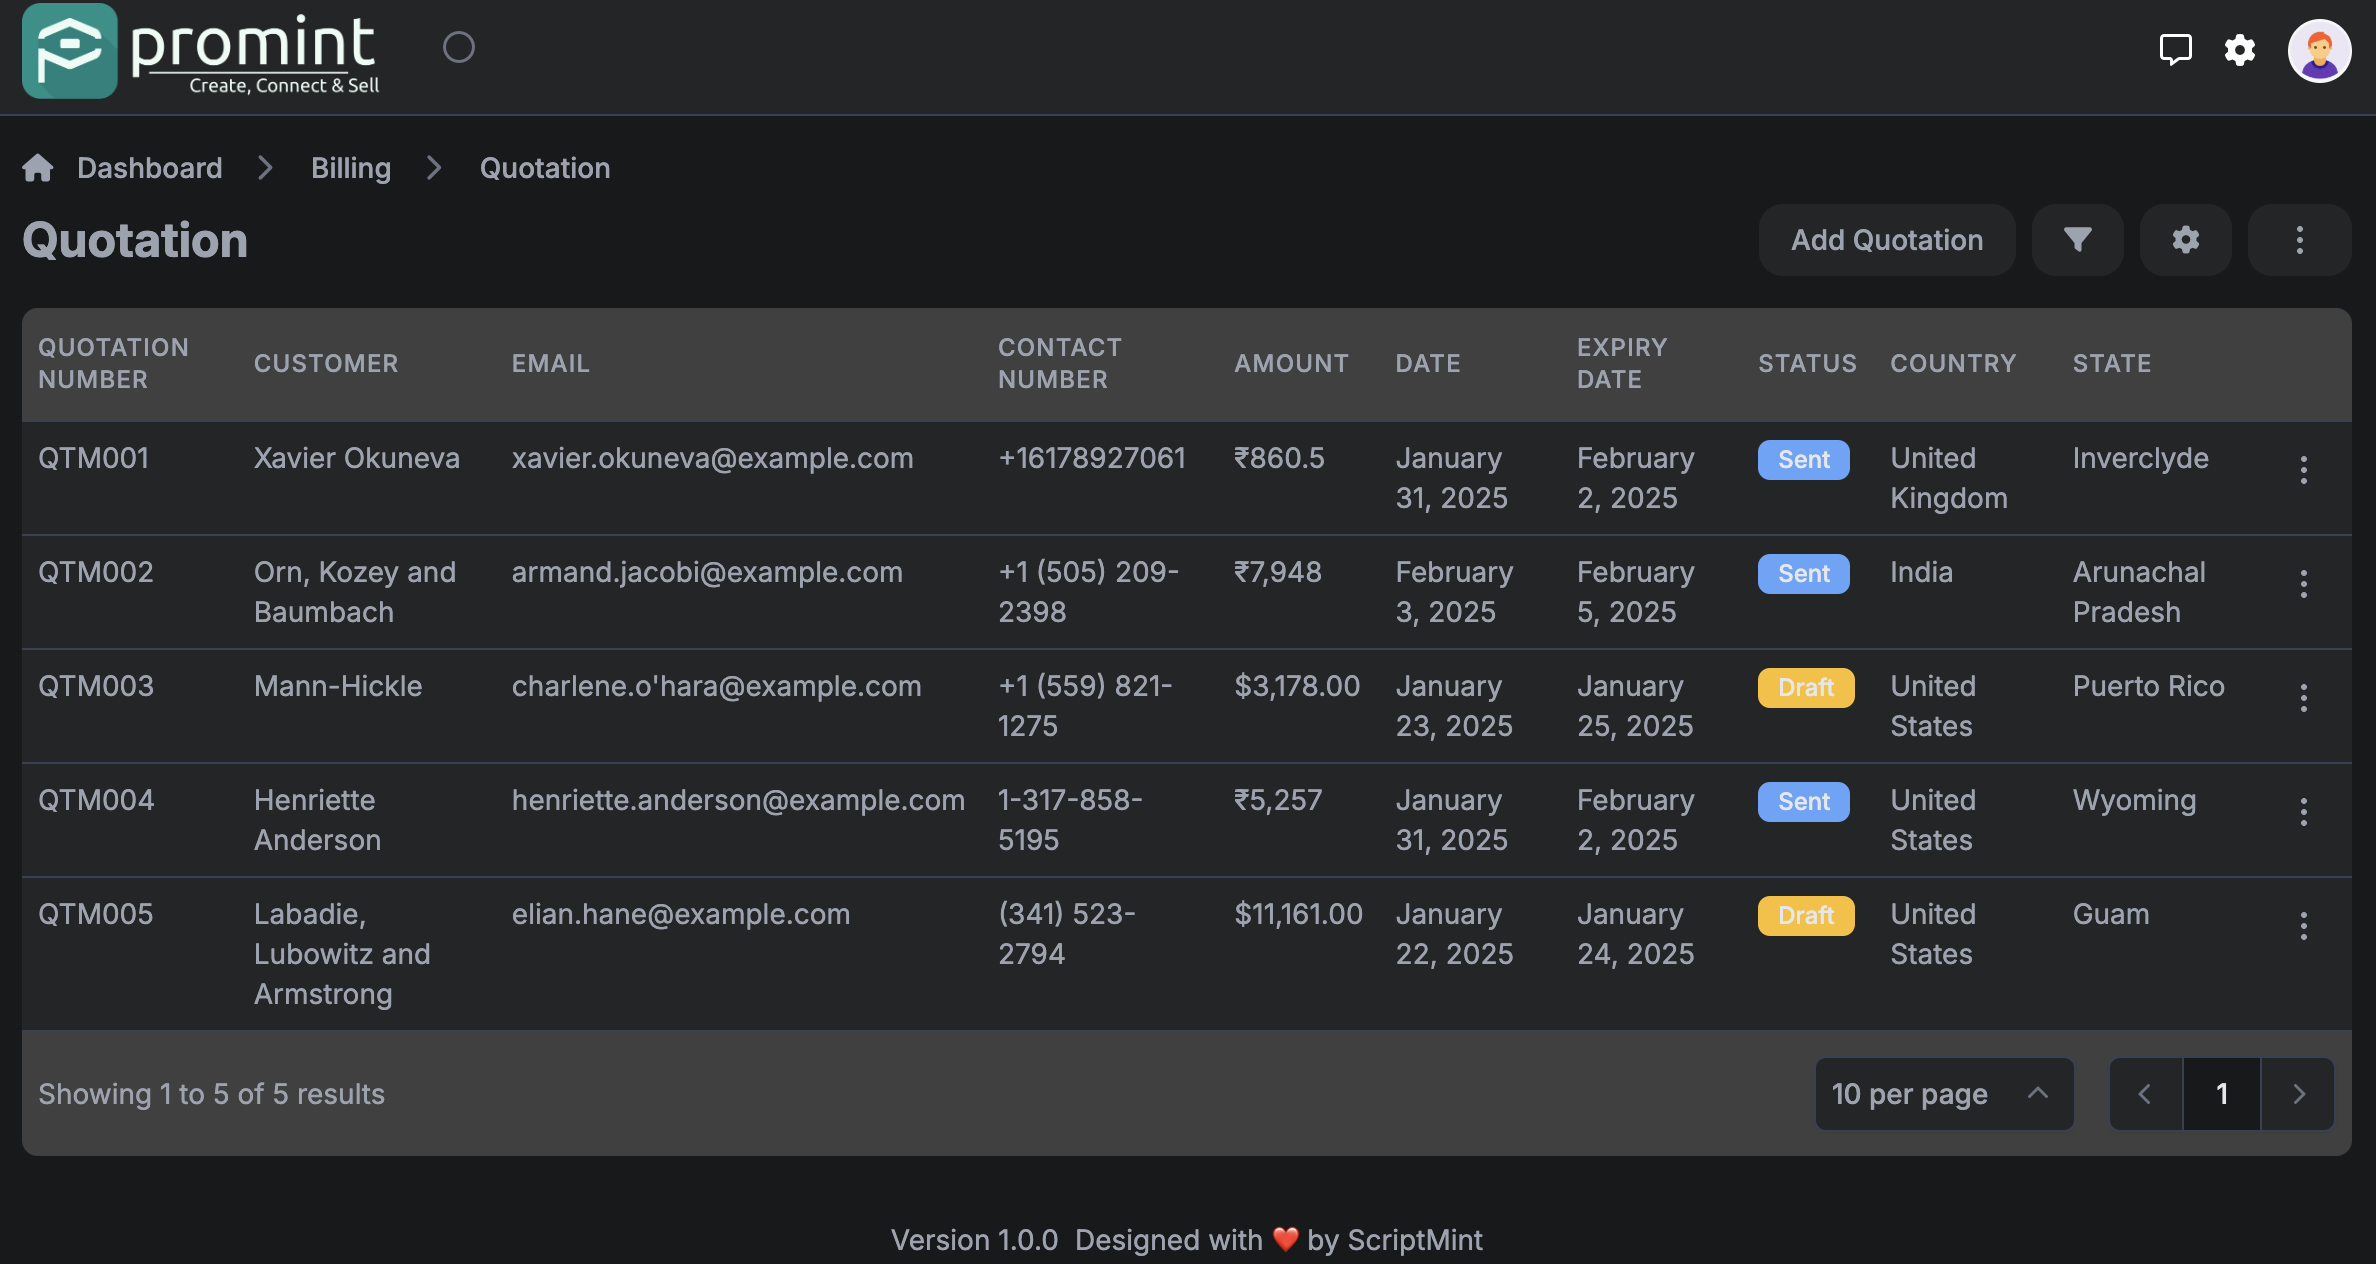Open row actions for QTM005
This screenshot has height=1264, width=2376.
point(2303,926)
